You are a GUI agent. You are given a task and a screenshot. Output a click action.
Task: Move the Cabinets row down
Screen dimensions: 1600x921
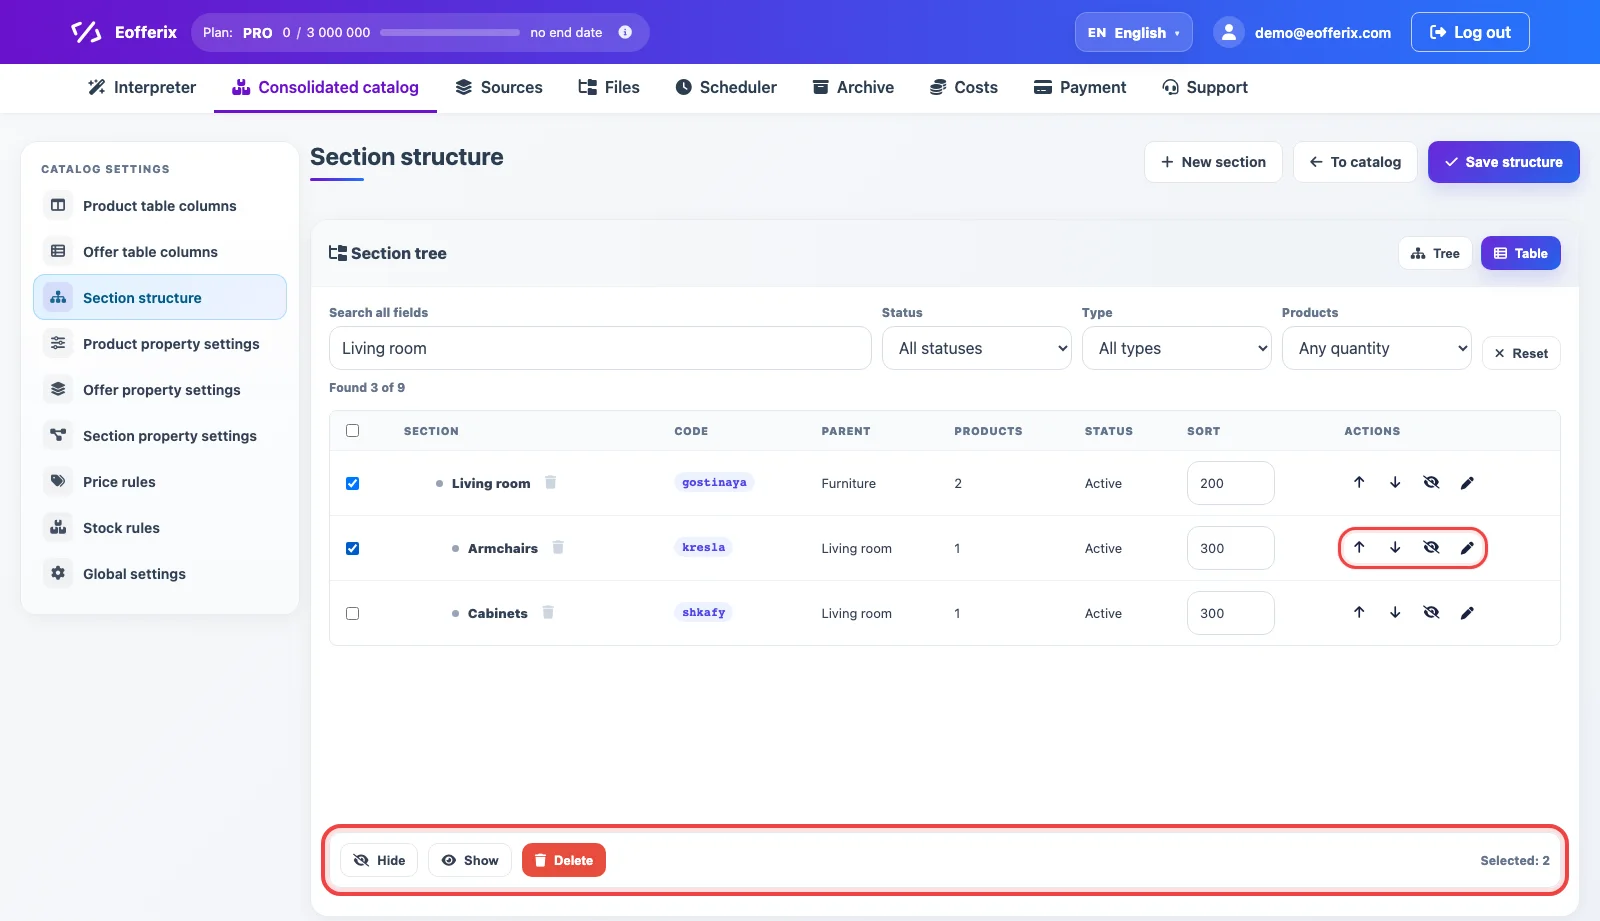[1395, 612]
